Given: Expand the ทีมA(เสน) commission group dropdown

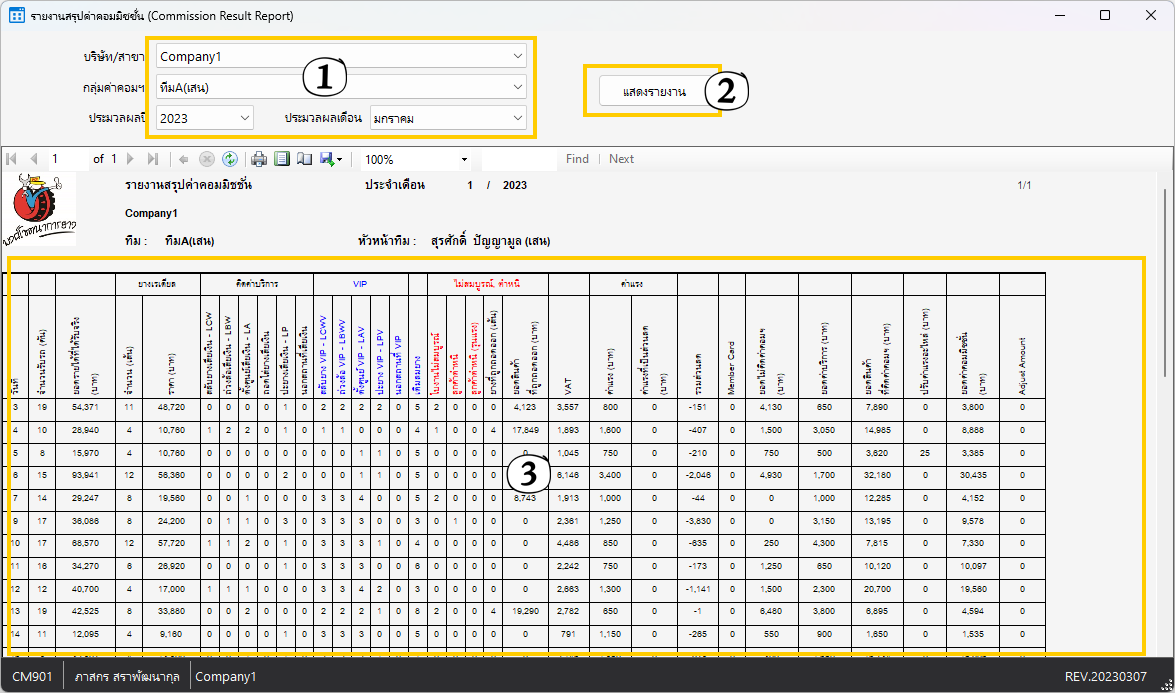Looking at the screenshot, I should click(x=340, y=87).
